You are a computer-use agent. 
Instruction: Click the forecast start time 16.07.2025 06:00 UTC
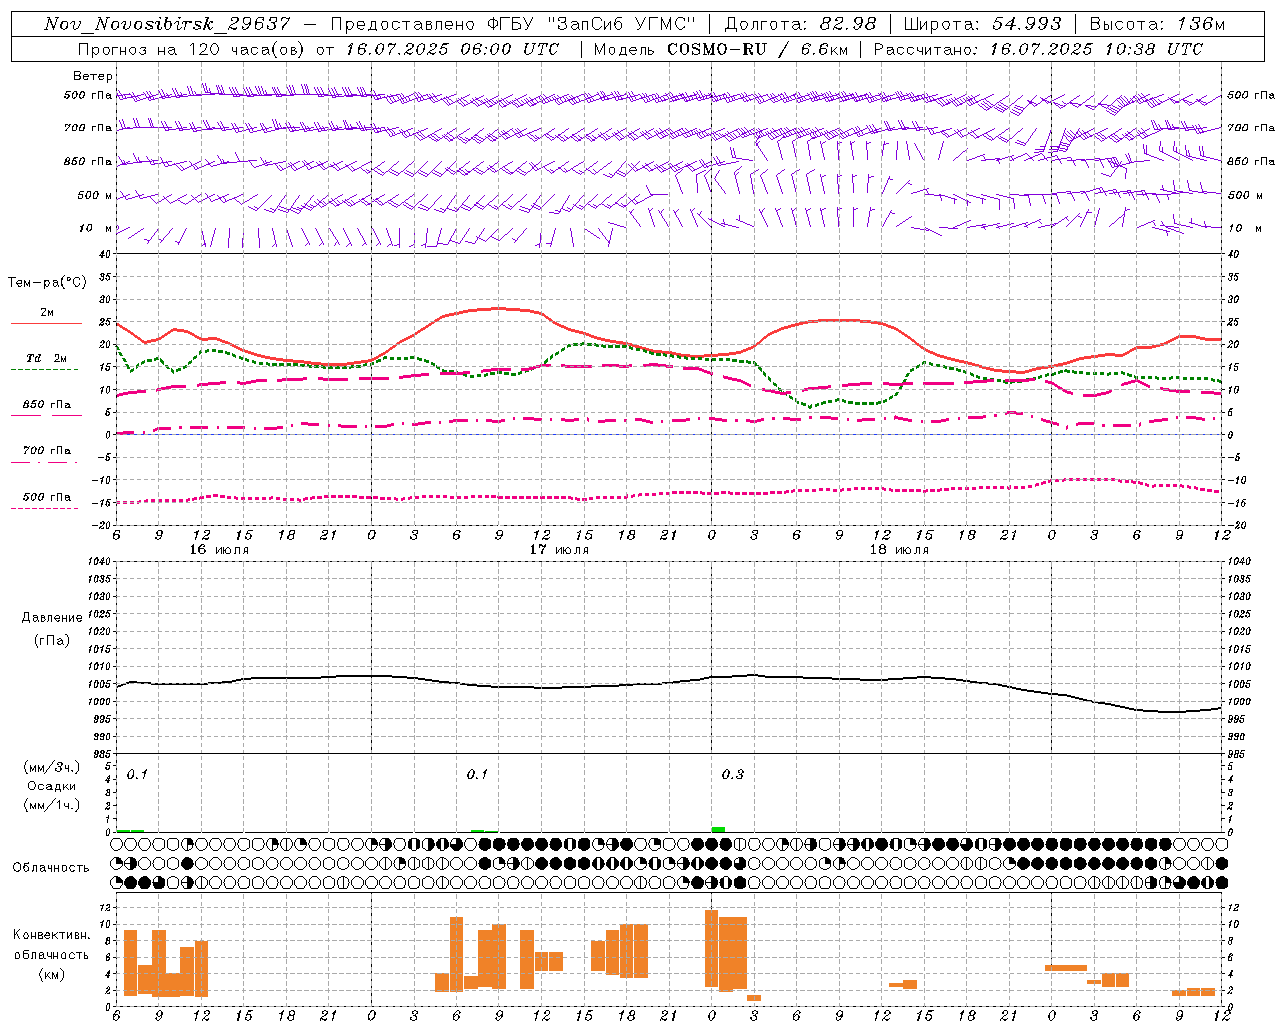tap(451, 49)
